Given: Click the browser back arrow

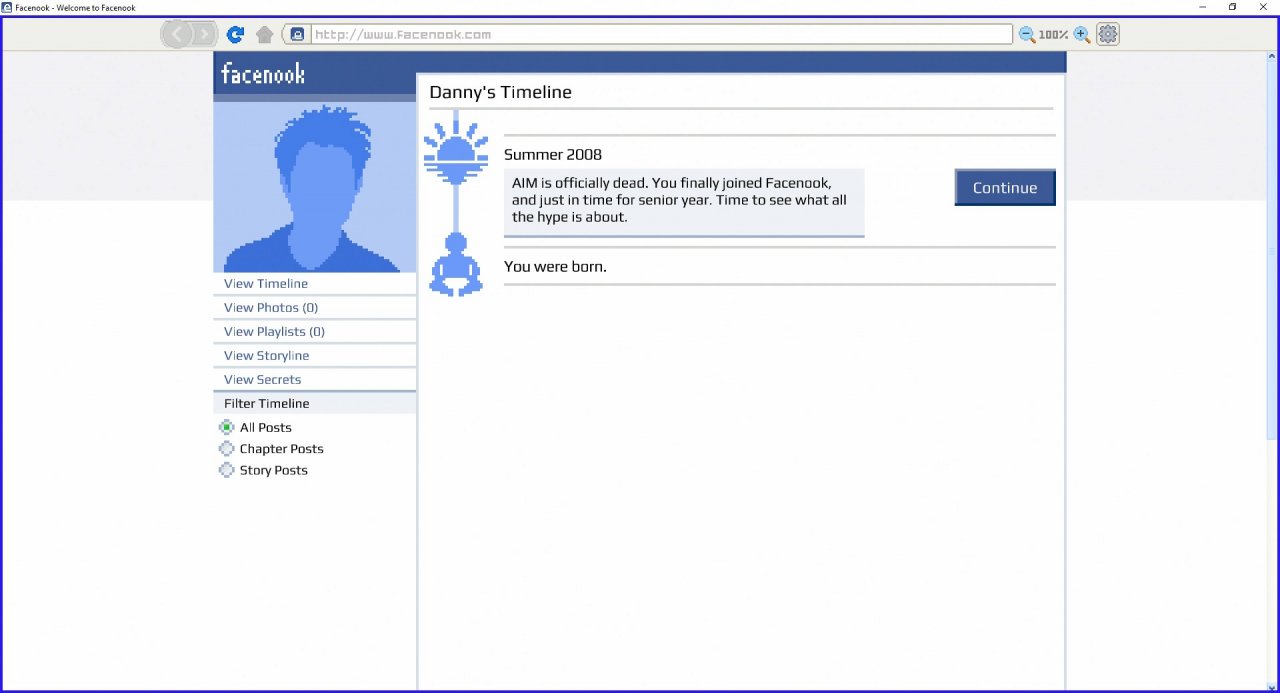Looking at the screenshot, I should pos(177,35).
